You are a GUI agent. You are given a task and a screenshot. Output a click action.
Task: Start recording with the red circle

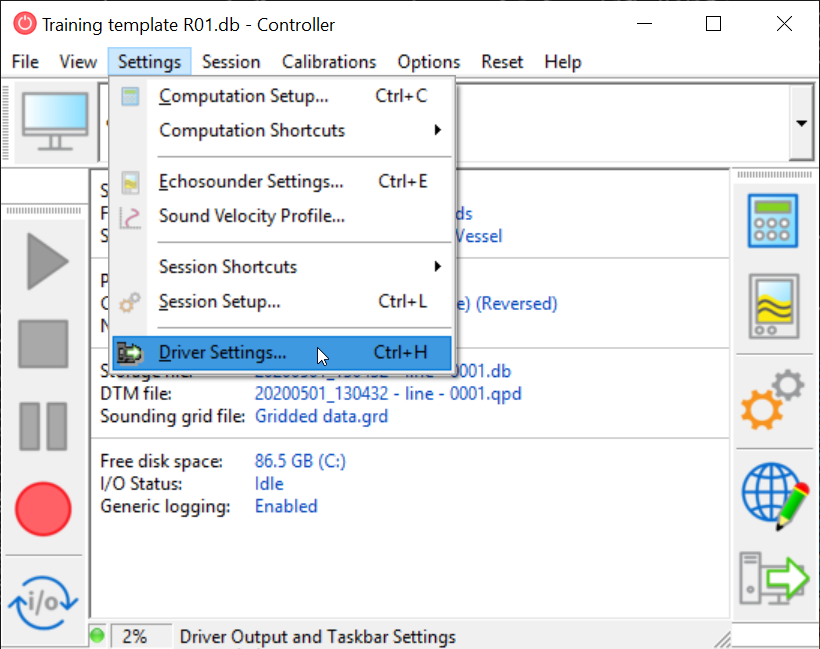(x=43, y=508)
